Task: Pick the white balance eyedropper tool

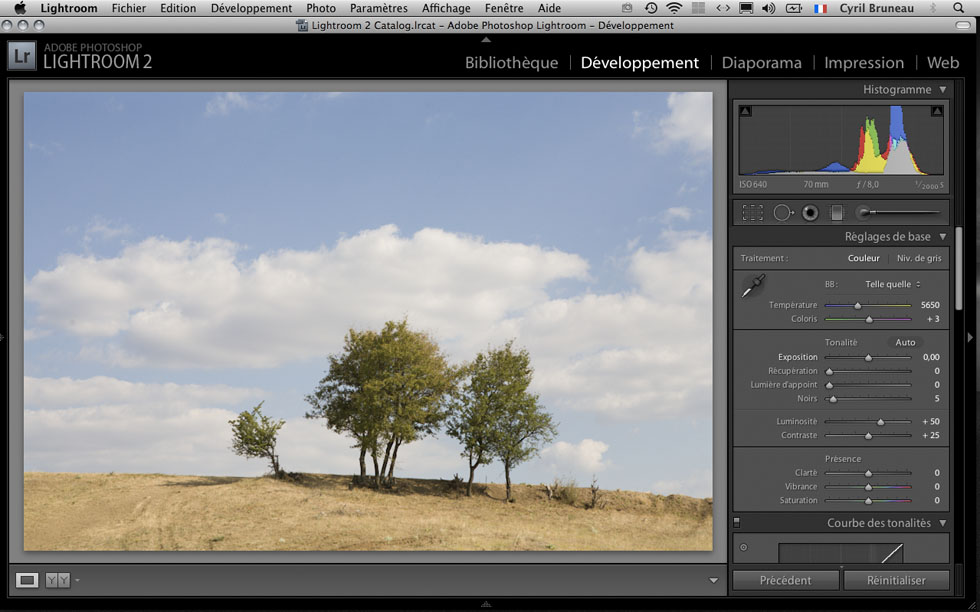Action: 753,286
